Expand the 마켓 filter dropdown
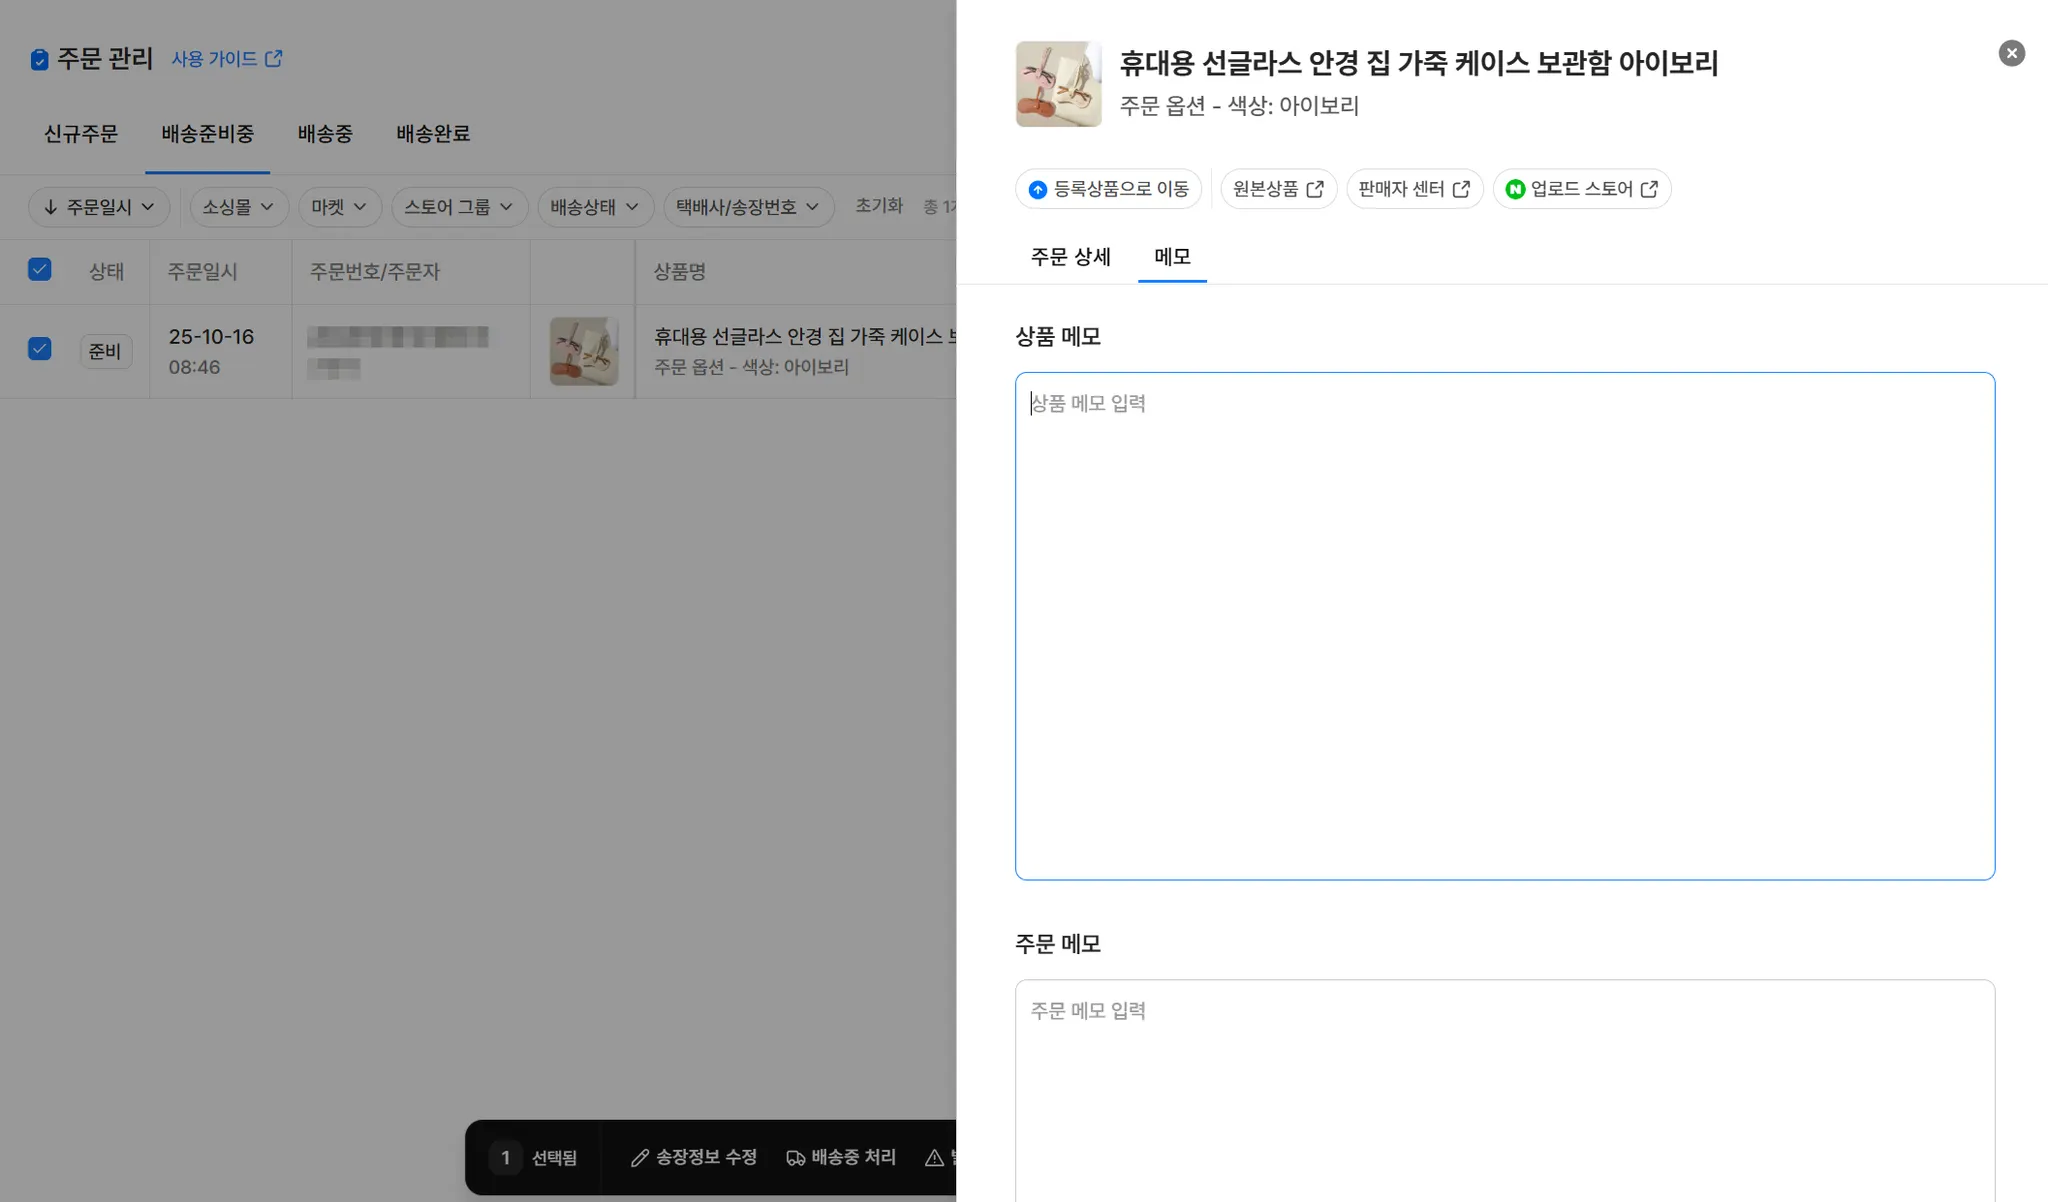The height and width of the screenshot is (1202, 2048). (339, 207)
